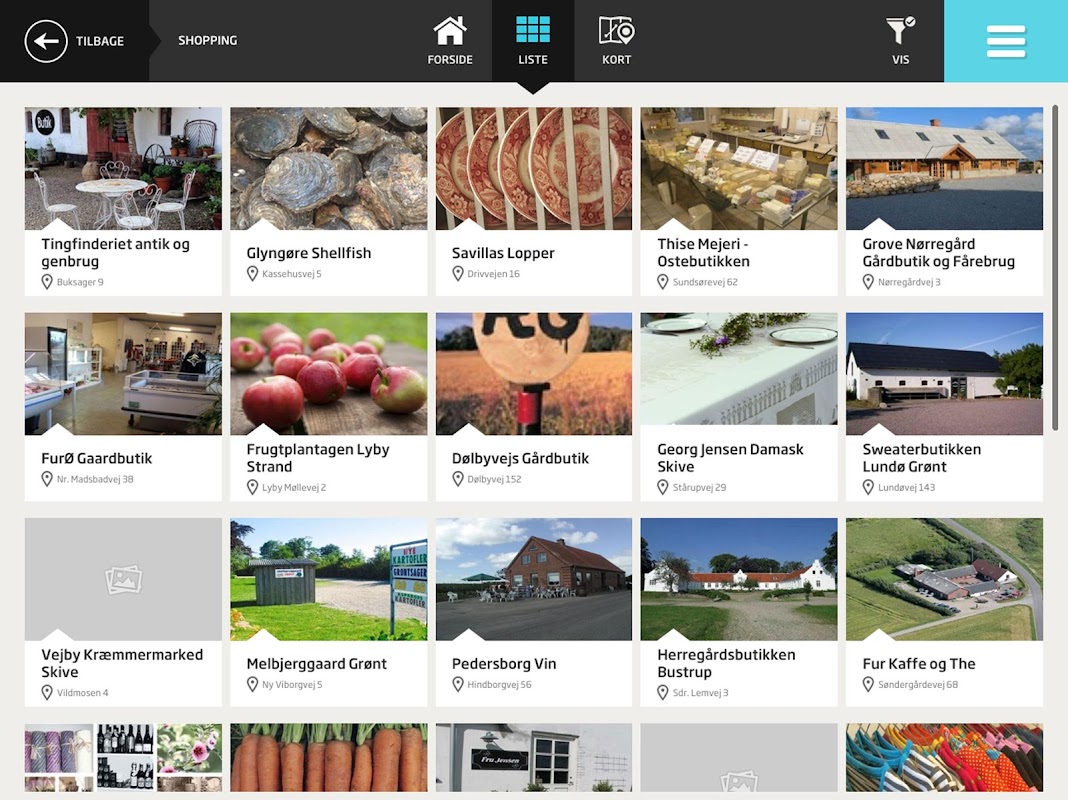Open the hamburger menu
The height and width of the screenshot is (800, 1068).
(x=1006, y=41)
